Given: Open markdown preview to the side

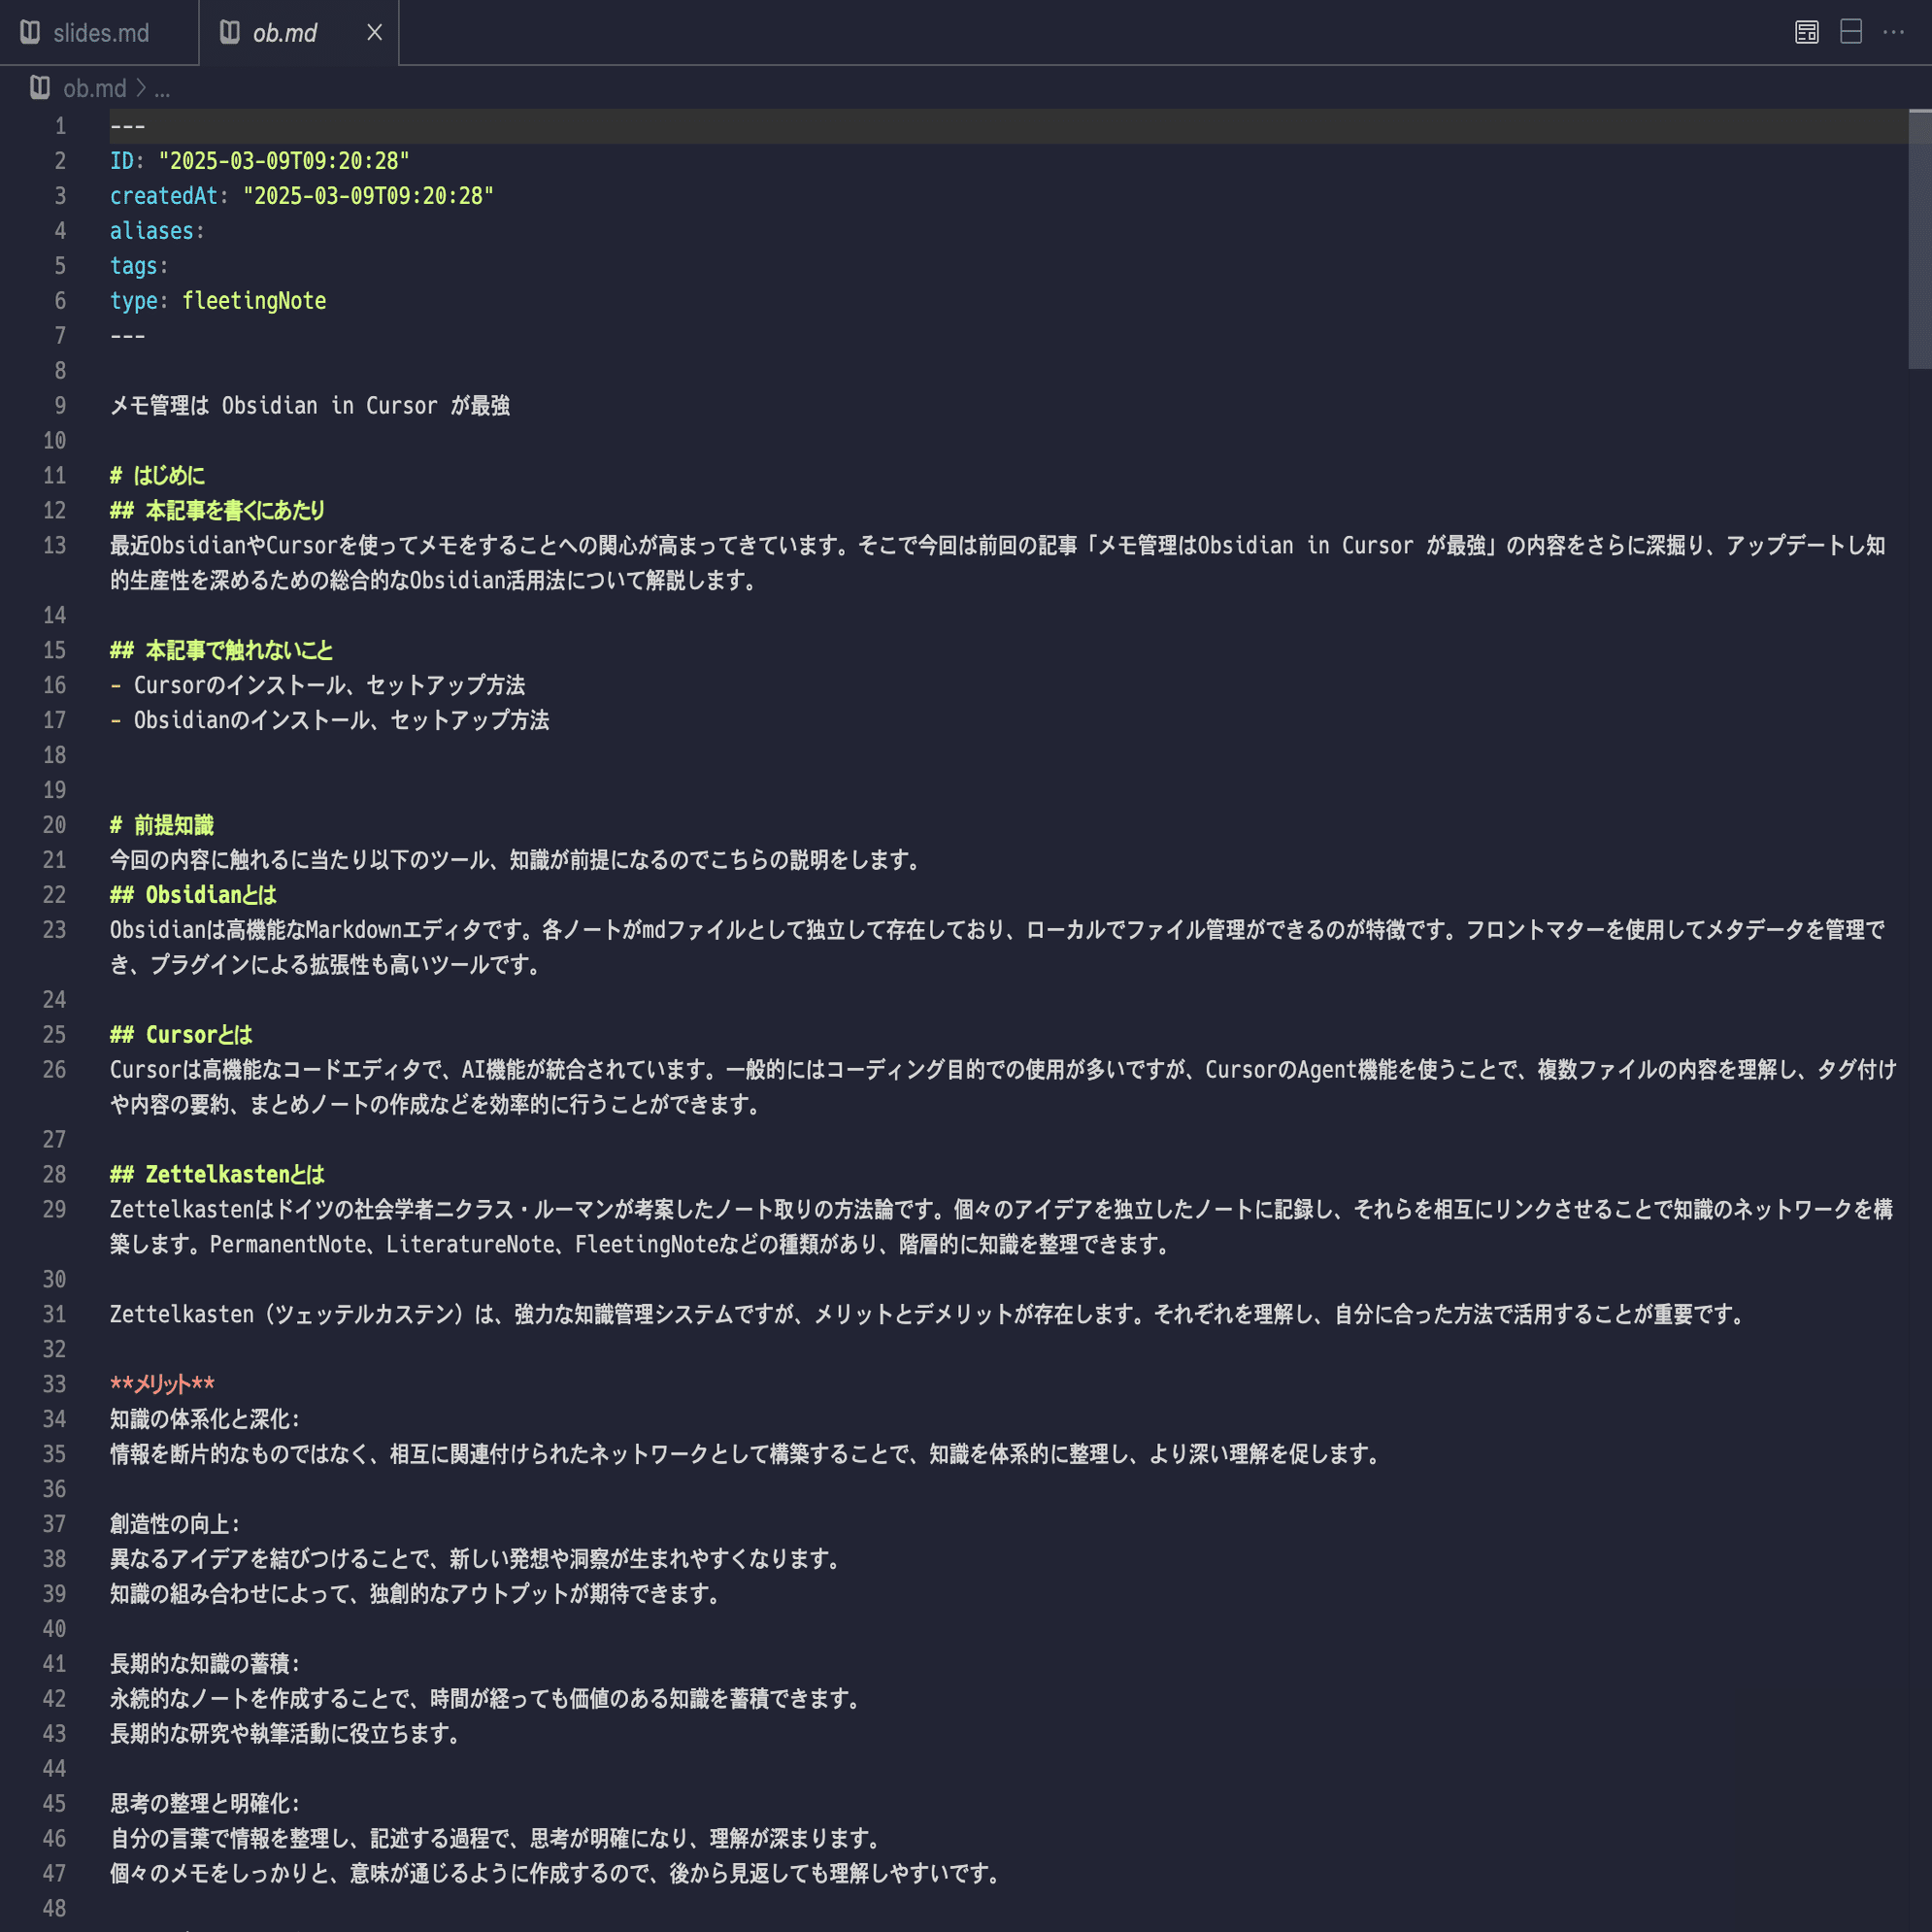Looking at the screenshot, I should click(x=1806, y=32).
